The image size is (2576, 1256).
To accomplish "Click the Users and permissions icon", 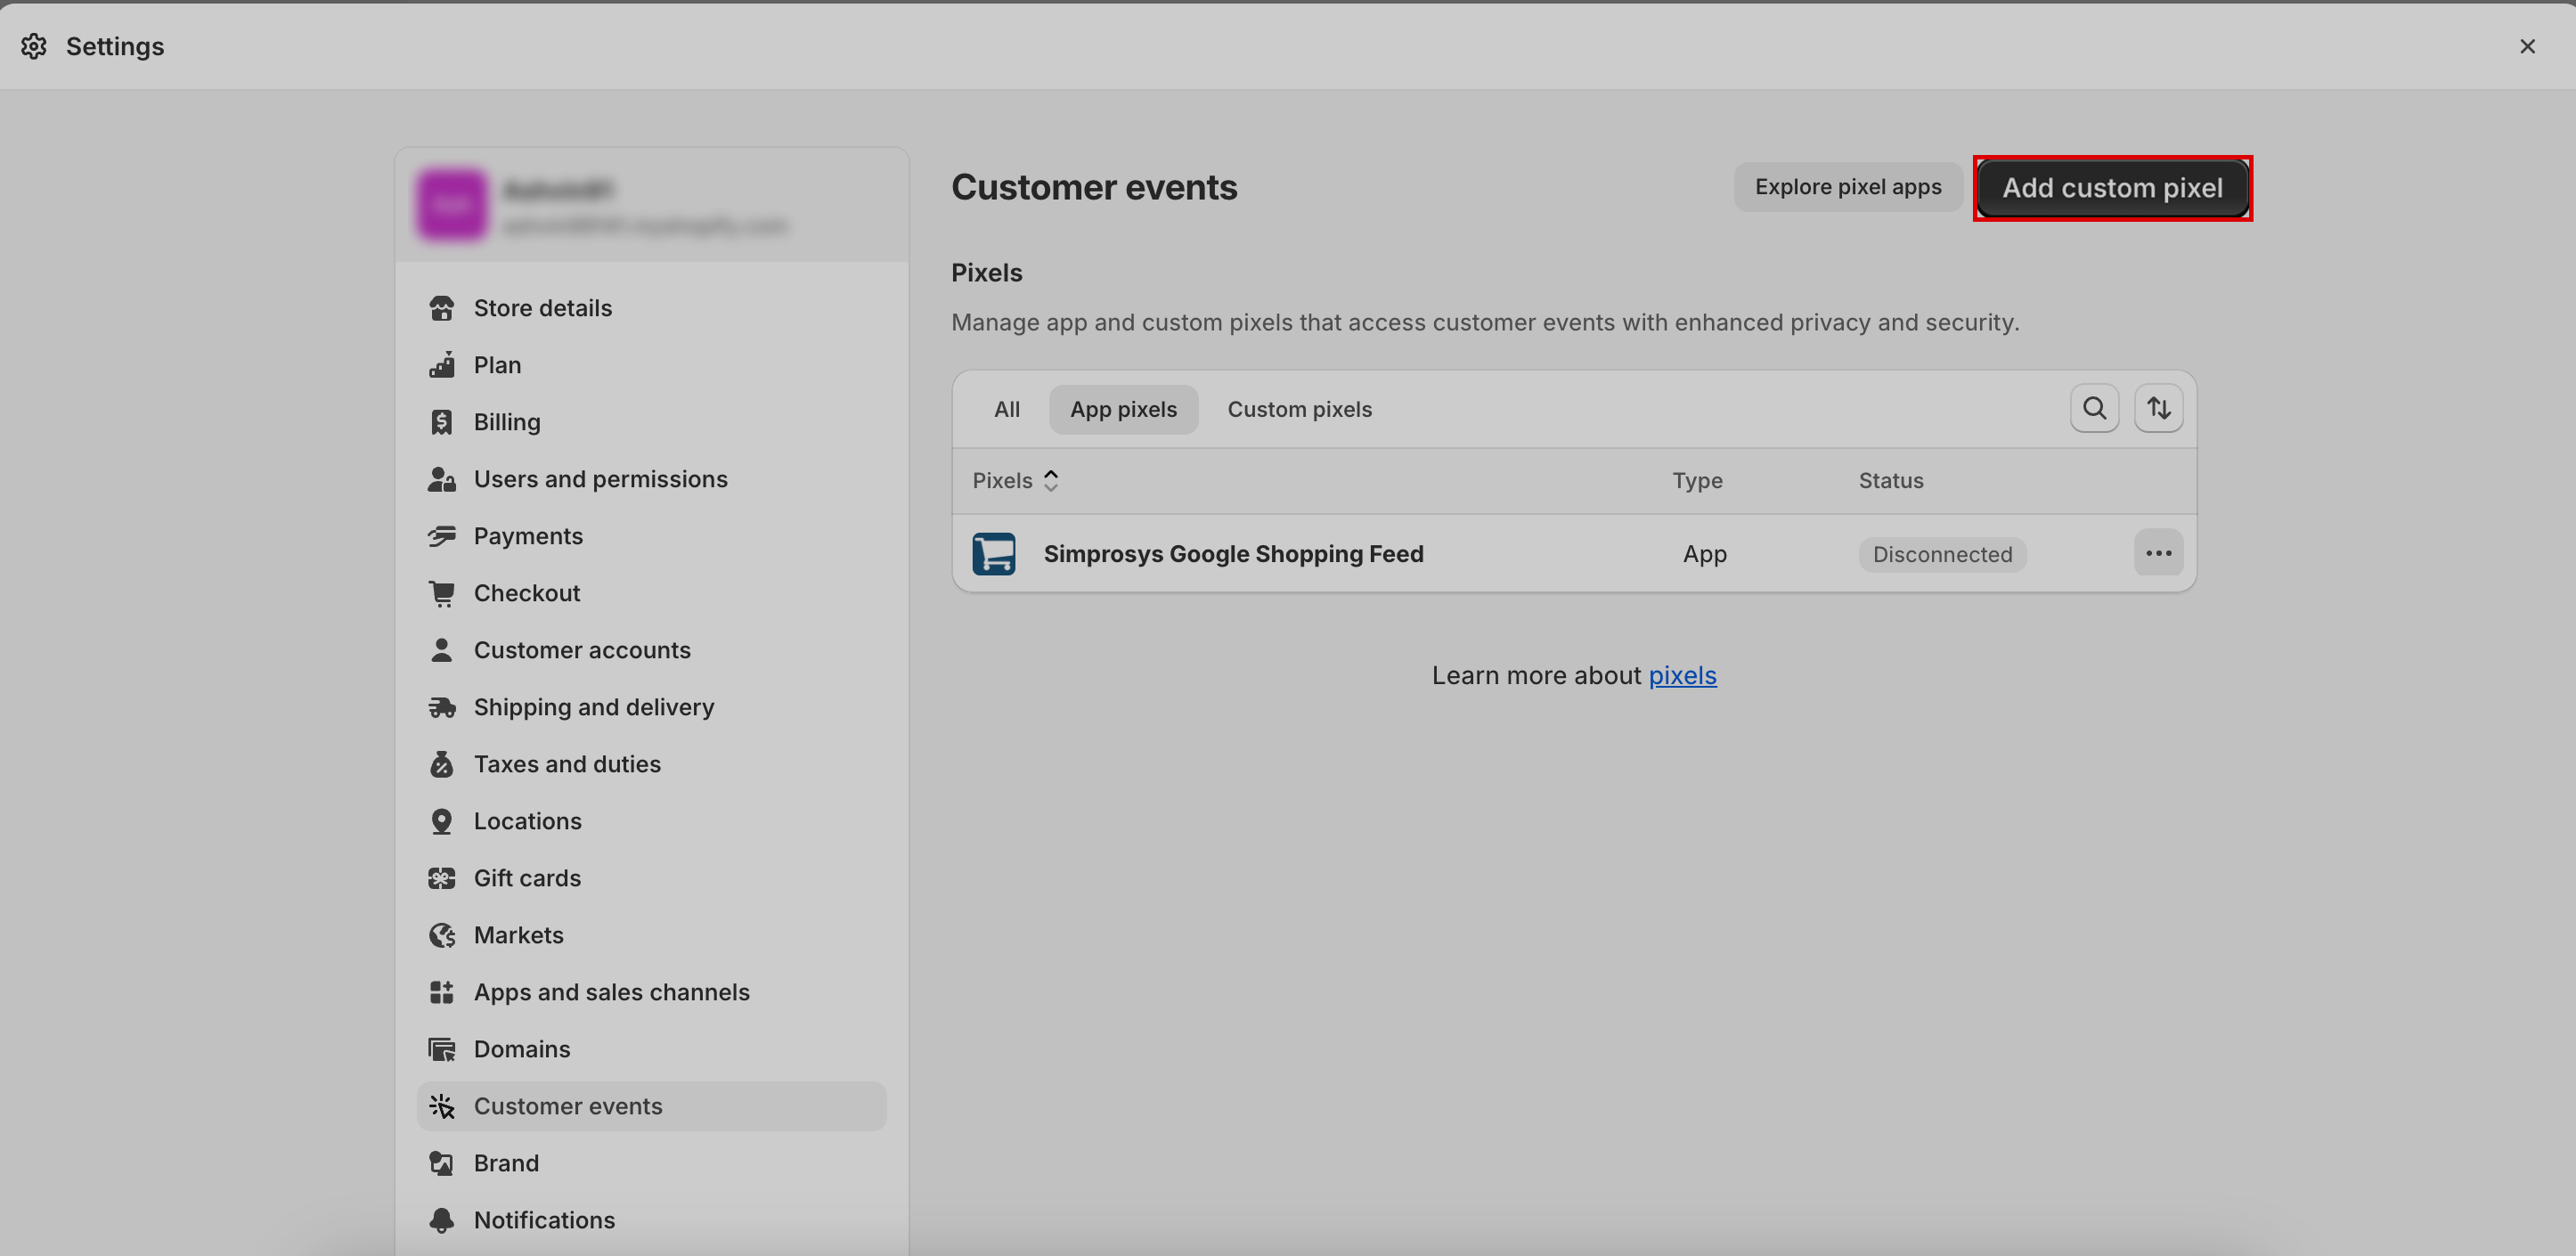I will click(x=441, y=479).
